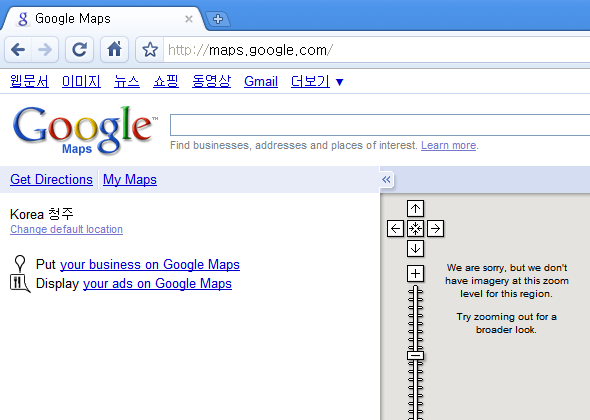The height and width of the screenshot is (420, 590).
Task: Select the Google Maps browser tab
Action: 103,19
